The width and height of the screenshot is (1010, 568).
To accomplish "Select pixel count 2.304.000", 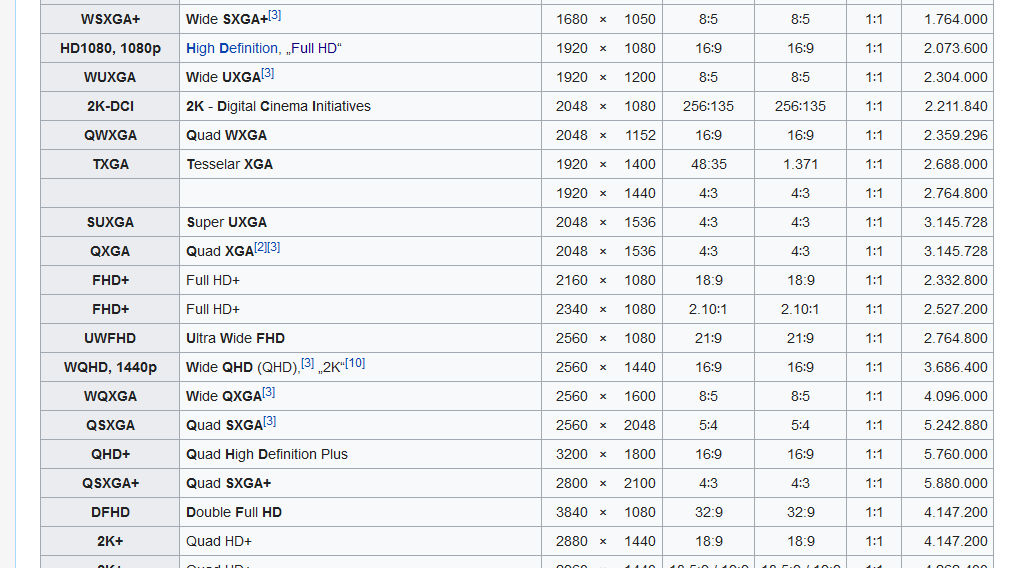I will click(x=955, y=77).
